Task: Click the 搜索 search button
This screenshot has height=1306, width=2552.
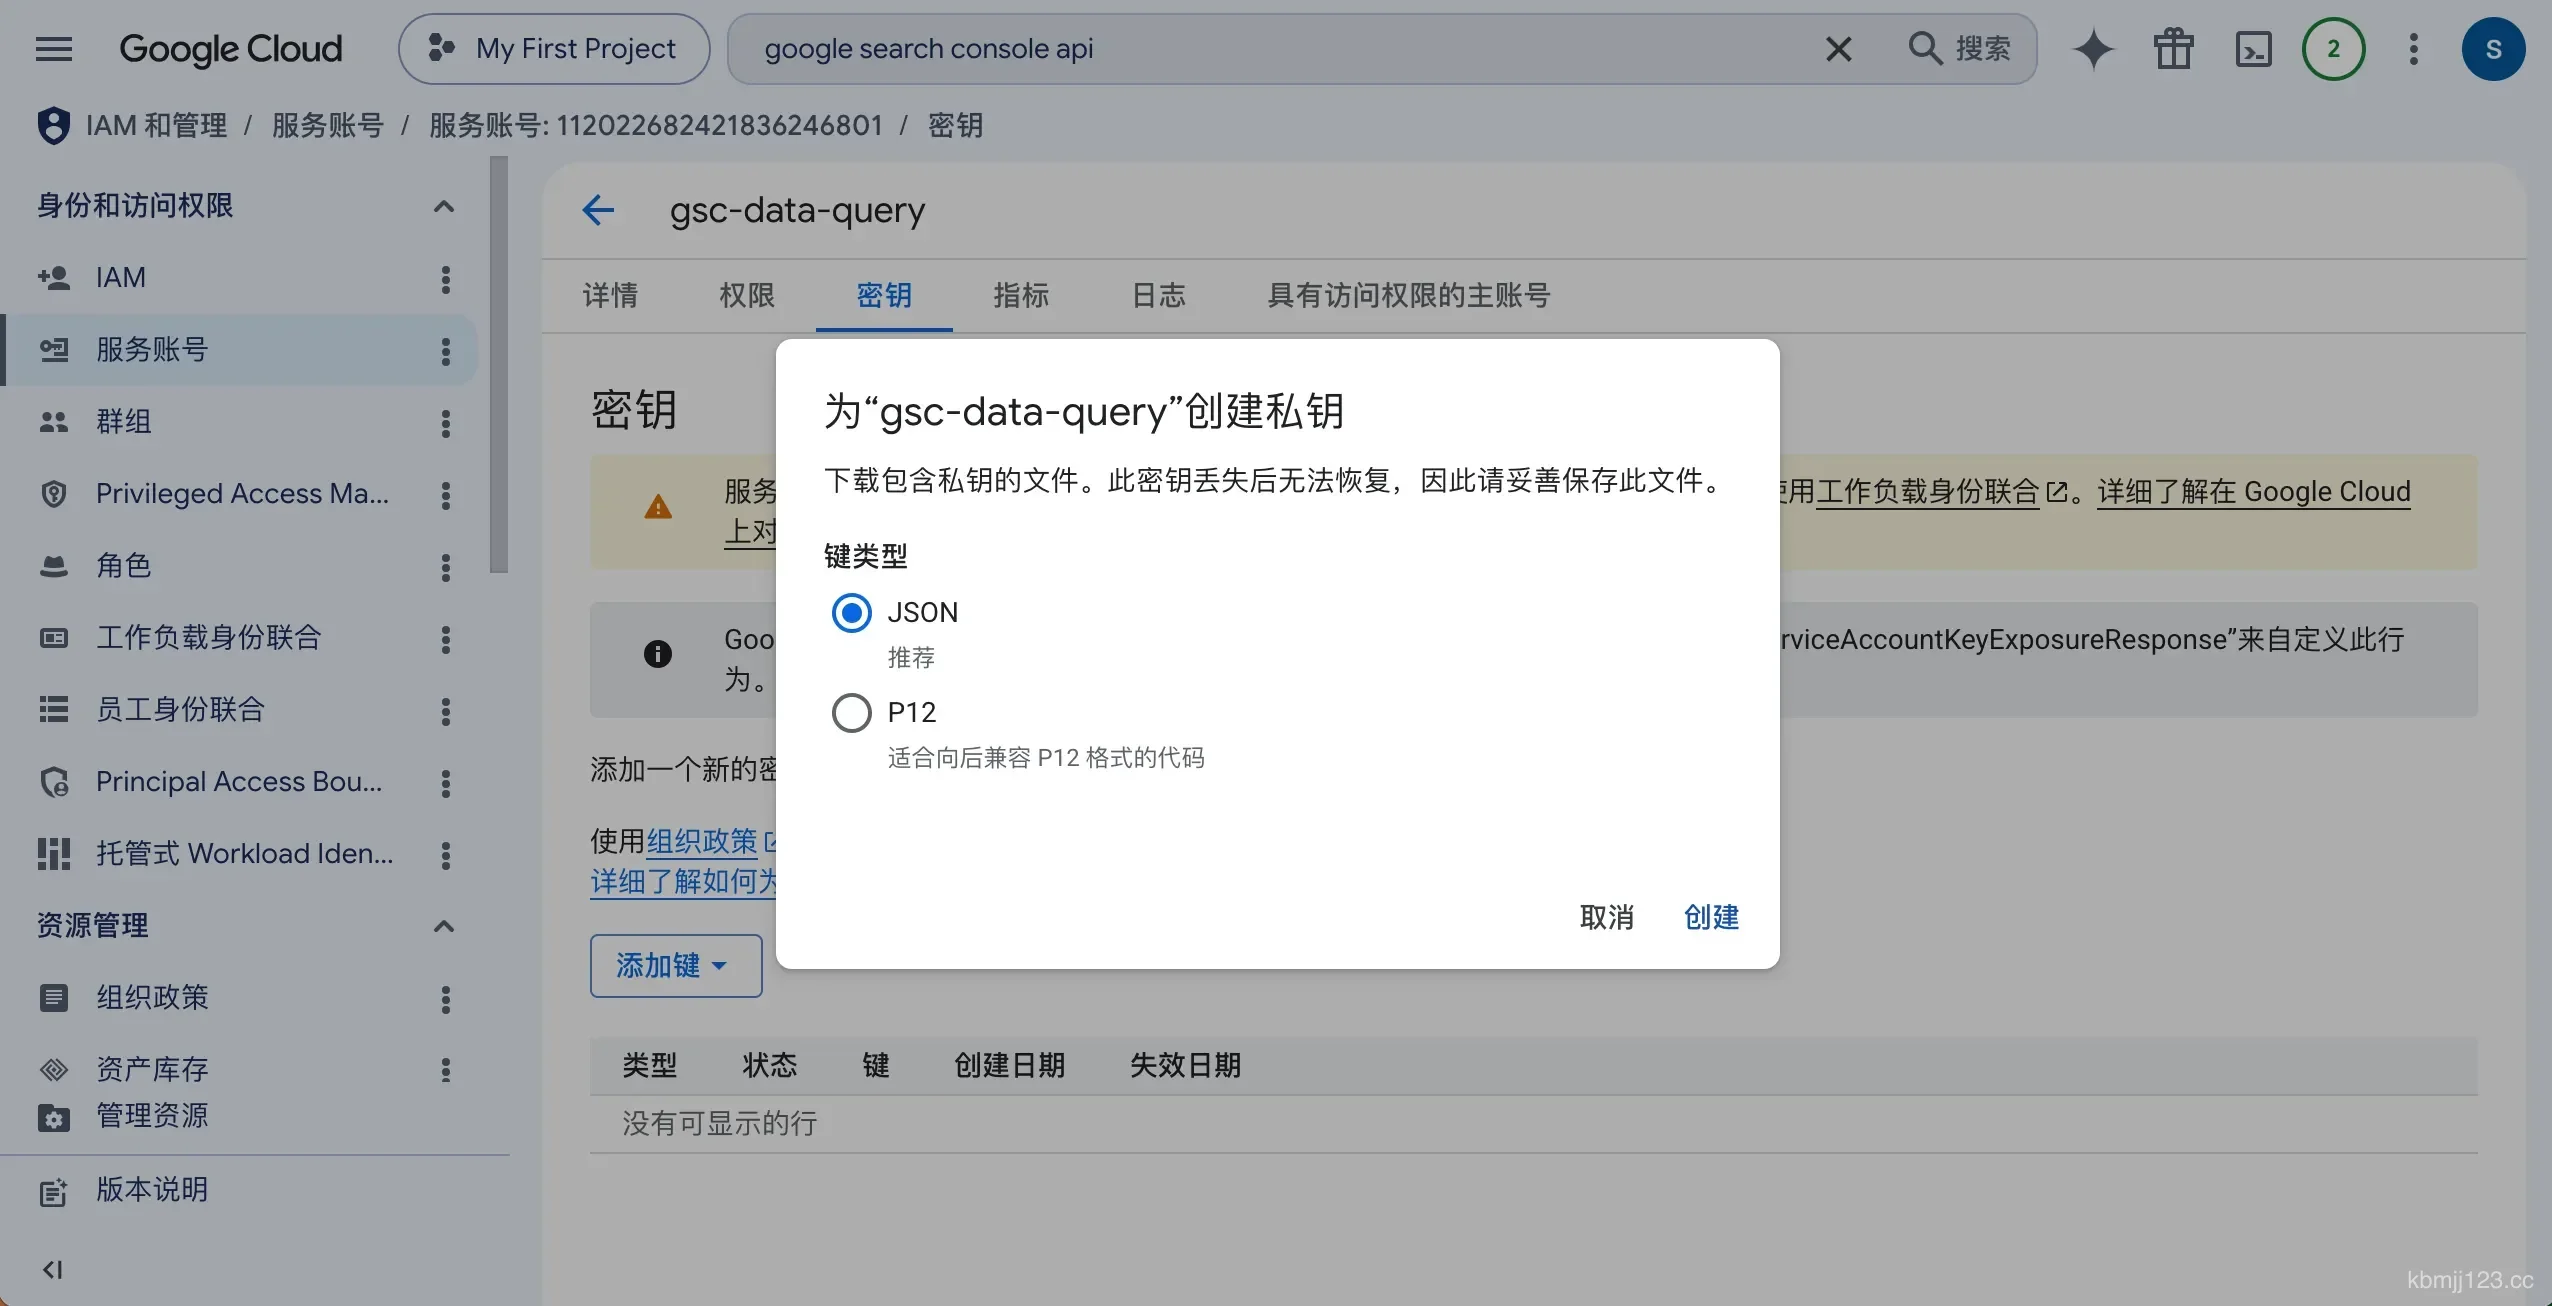Action: pyautogui.click(x=1959, y=48)
